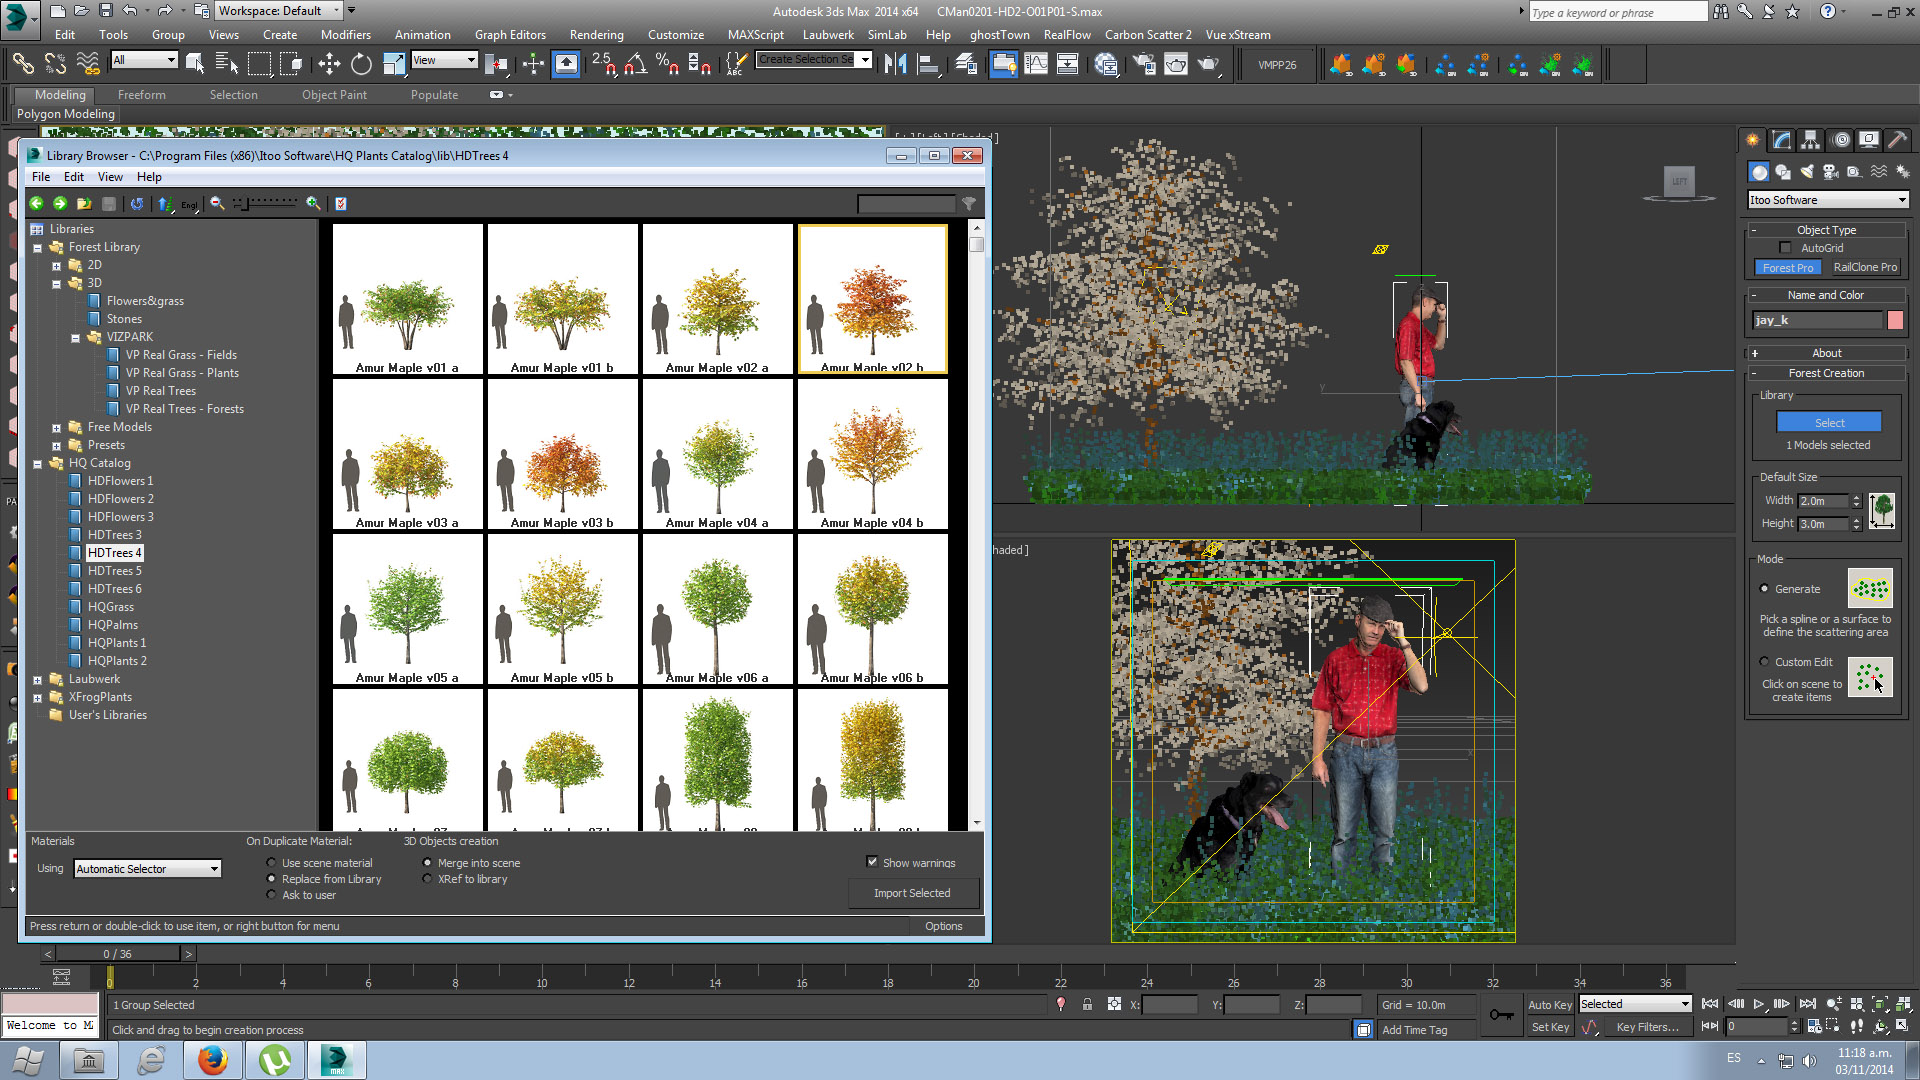
Task: Click the Custom Edit mode icon
Action: pyautogui.click(x=1869, y=677)
